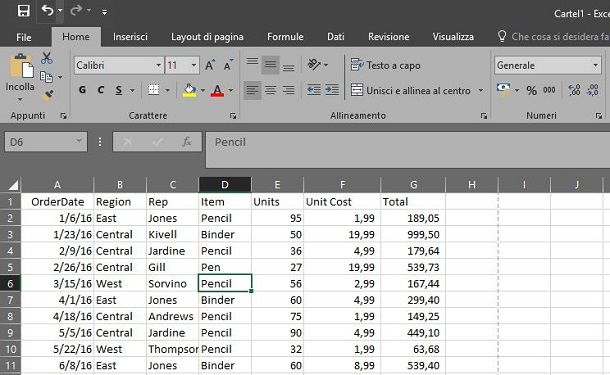Copy selection with the copy icon
This screenshot has height=375, width=610.
(x=46, y=77)
